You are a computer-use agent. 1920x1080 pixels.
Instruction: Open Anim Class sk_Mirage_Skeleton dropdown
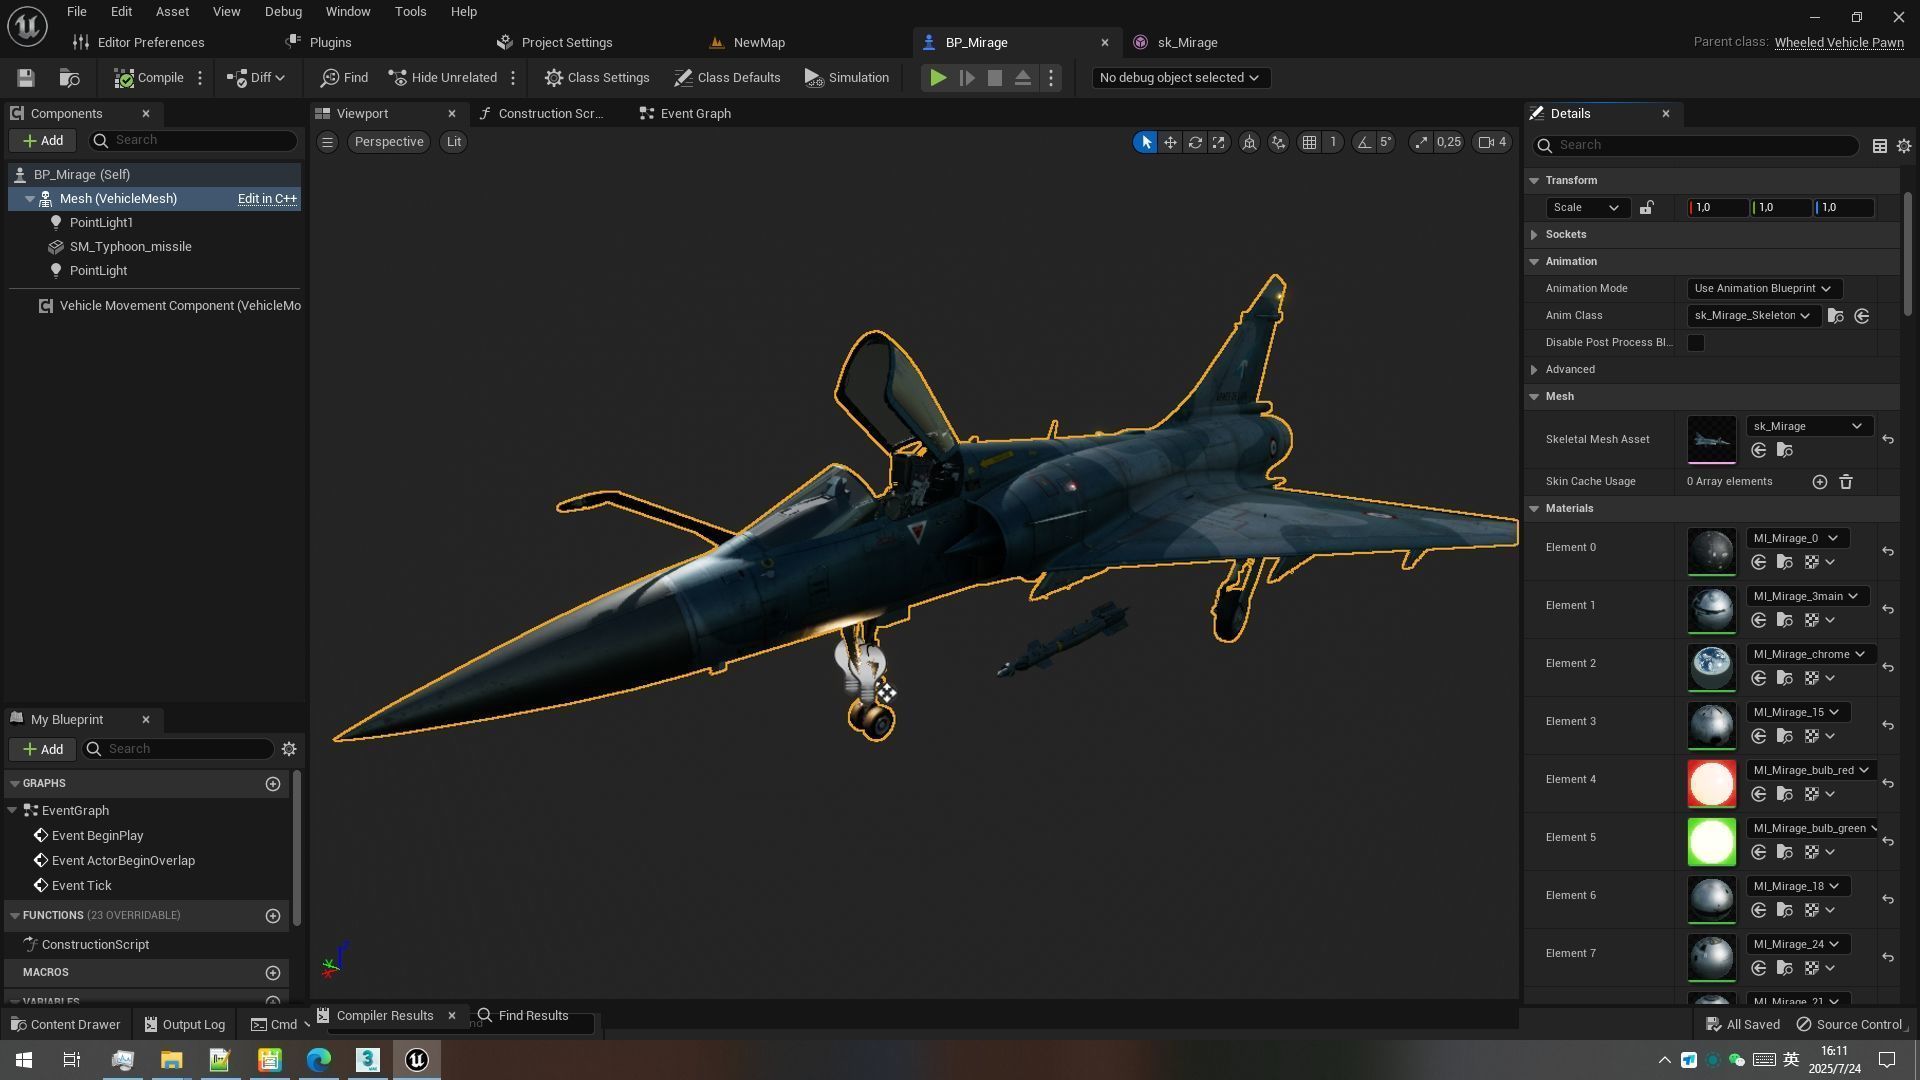pyautogui.click(x=1753, y=316)
